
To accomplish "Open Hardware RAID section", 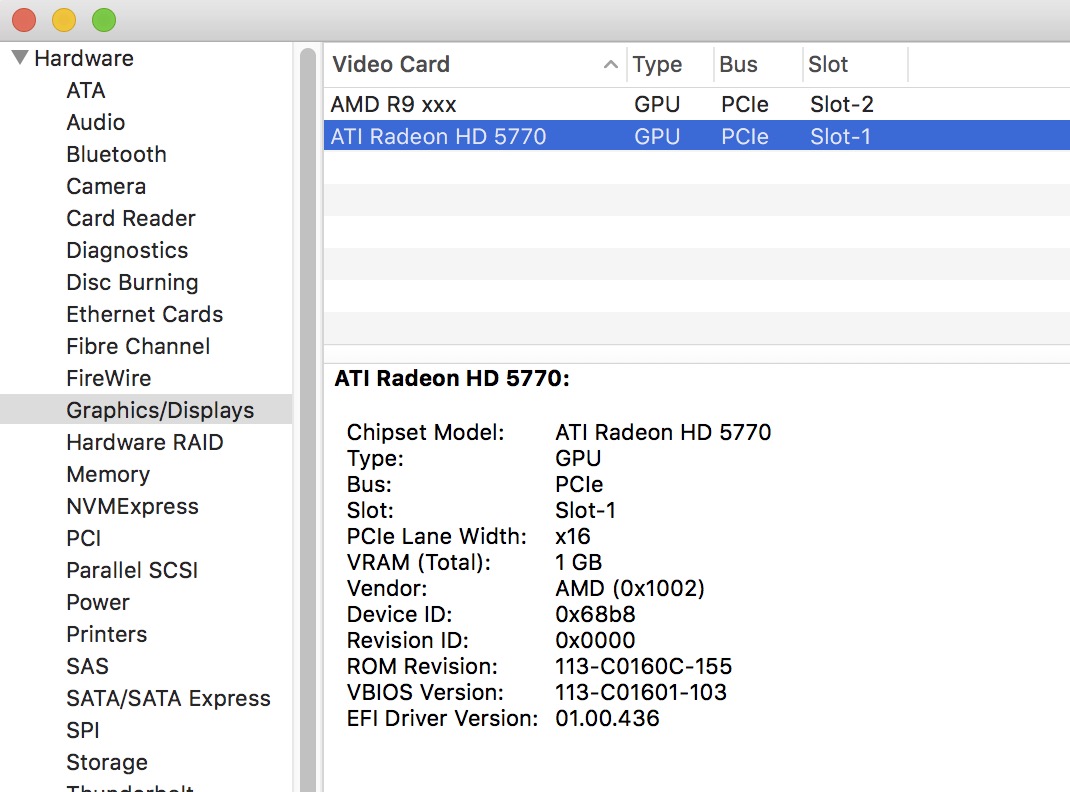I will coord(145,442).
